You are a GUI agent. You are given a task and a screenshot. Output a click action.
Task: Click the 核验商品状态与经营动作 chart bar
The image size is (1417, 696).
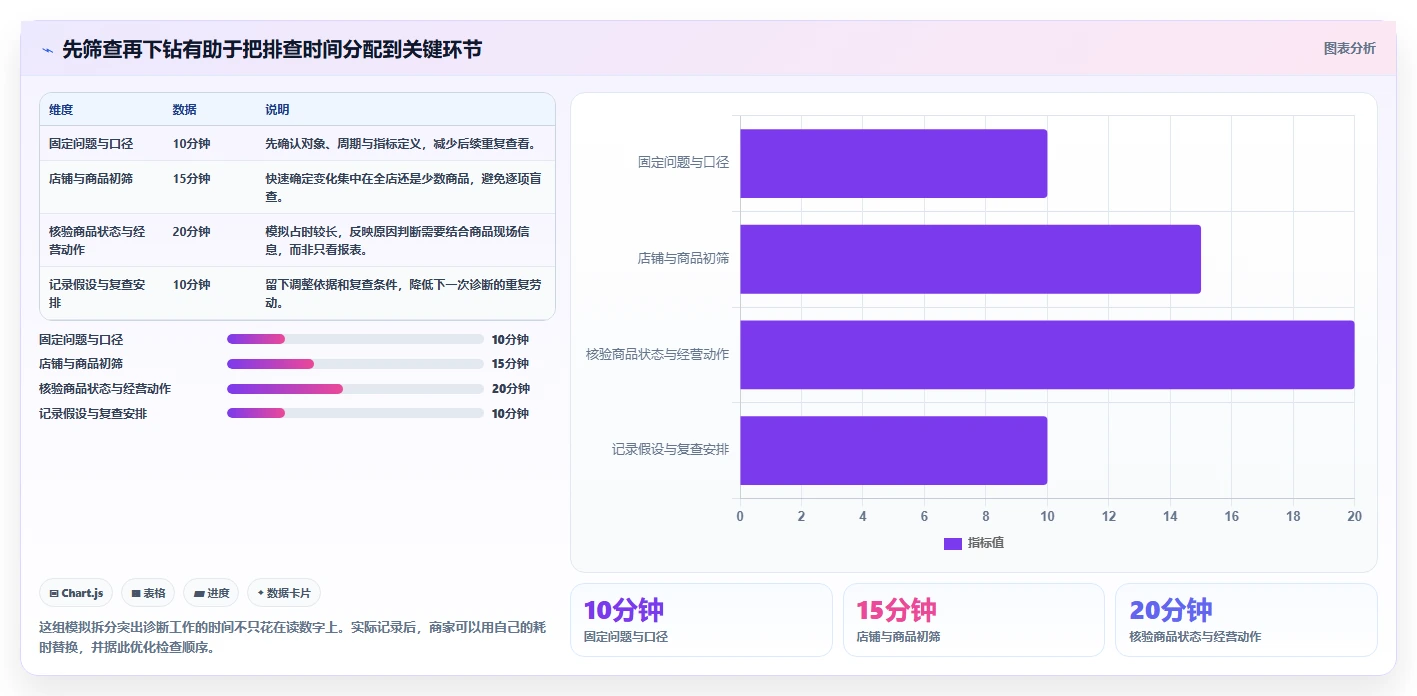pyautogui.click(x=1047, y=355)
